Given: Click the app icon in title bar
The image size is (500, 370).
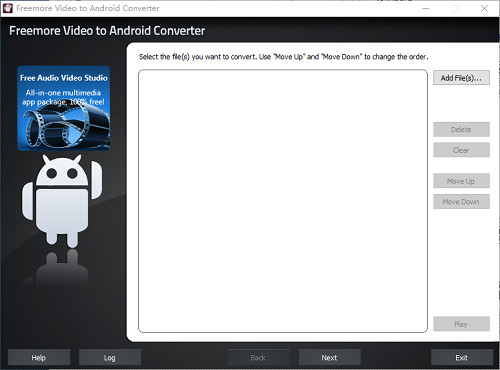Looking at the screenshot, I should pos(8,8).
